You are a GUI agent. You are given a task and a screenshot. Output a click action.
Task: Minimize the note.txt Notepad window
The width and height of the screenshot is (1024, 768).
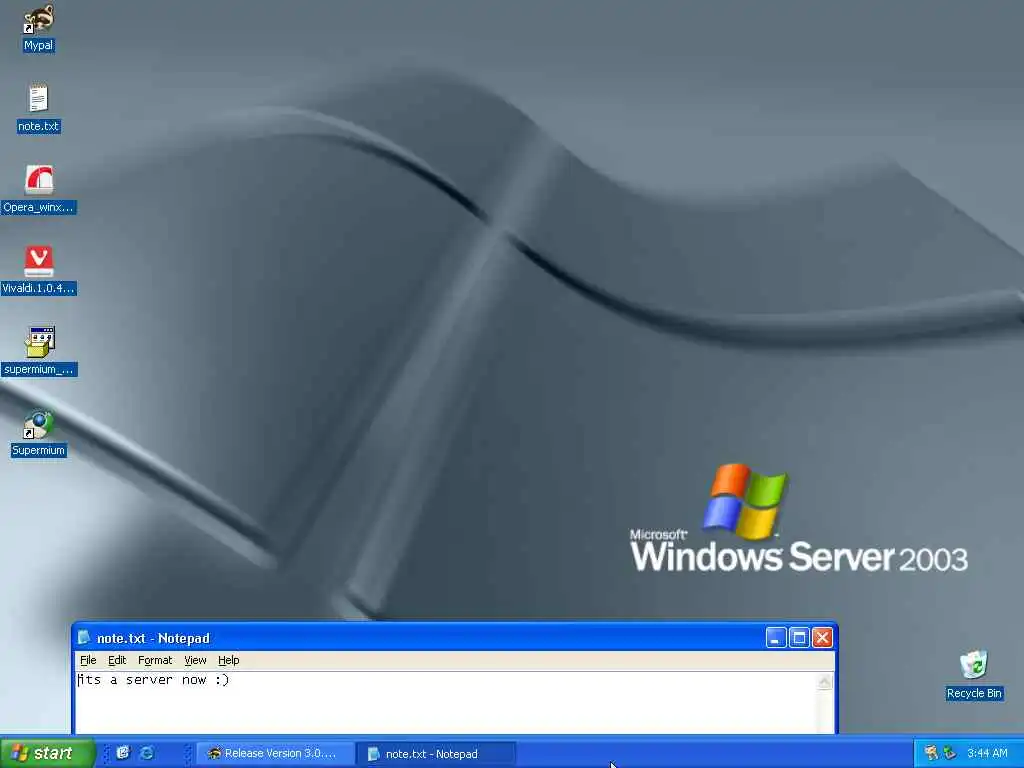[776, 637]
